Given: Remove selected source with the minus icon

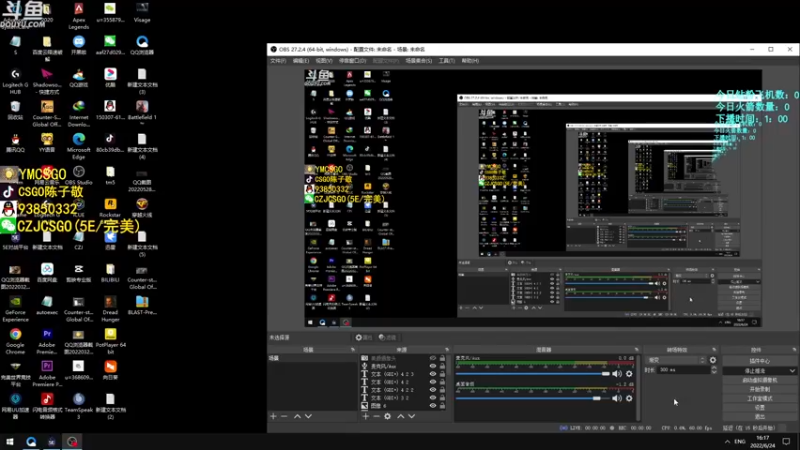Looking at the screenshot, I should tap(376, 416).
